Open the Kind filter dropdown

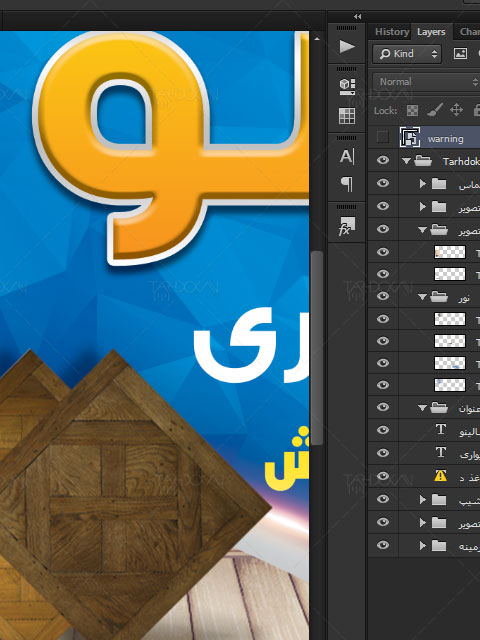click(407, 54)
